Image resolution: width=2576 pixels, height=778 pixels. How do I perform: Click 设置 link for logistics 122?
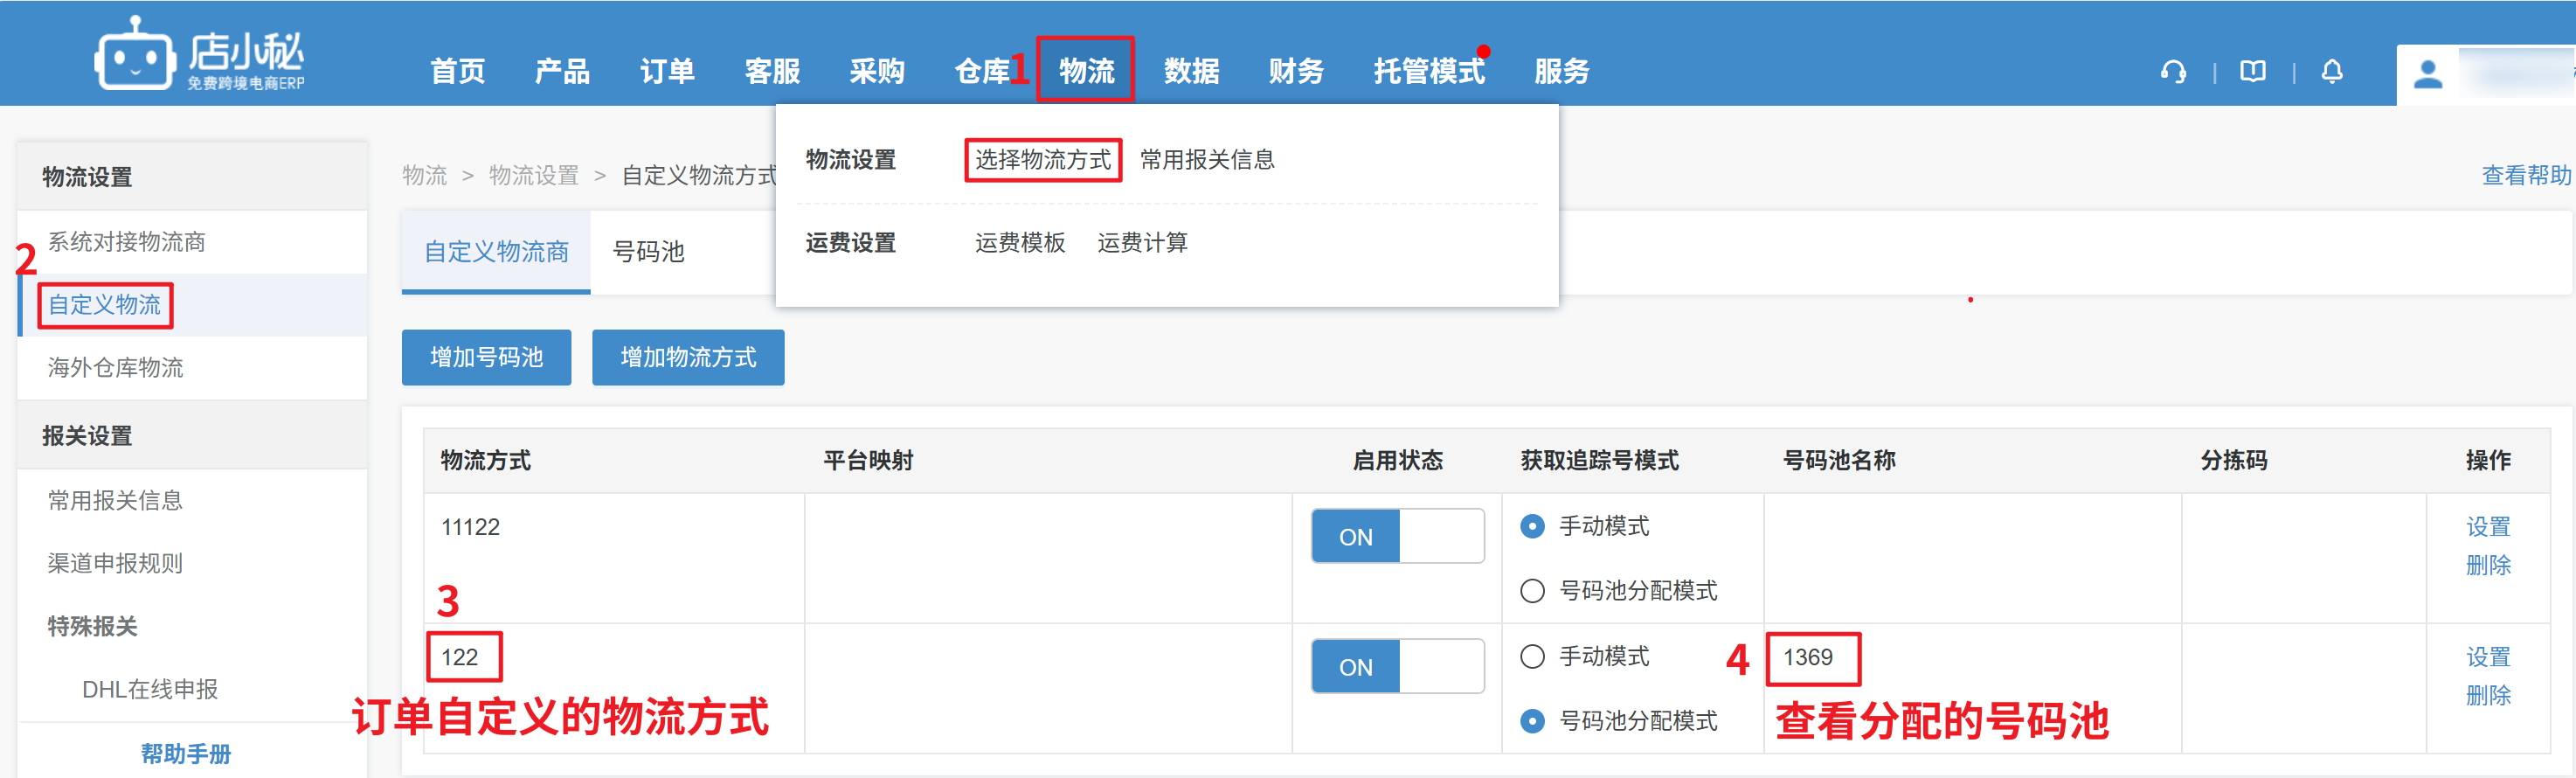click(2487, 657)
